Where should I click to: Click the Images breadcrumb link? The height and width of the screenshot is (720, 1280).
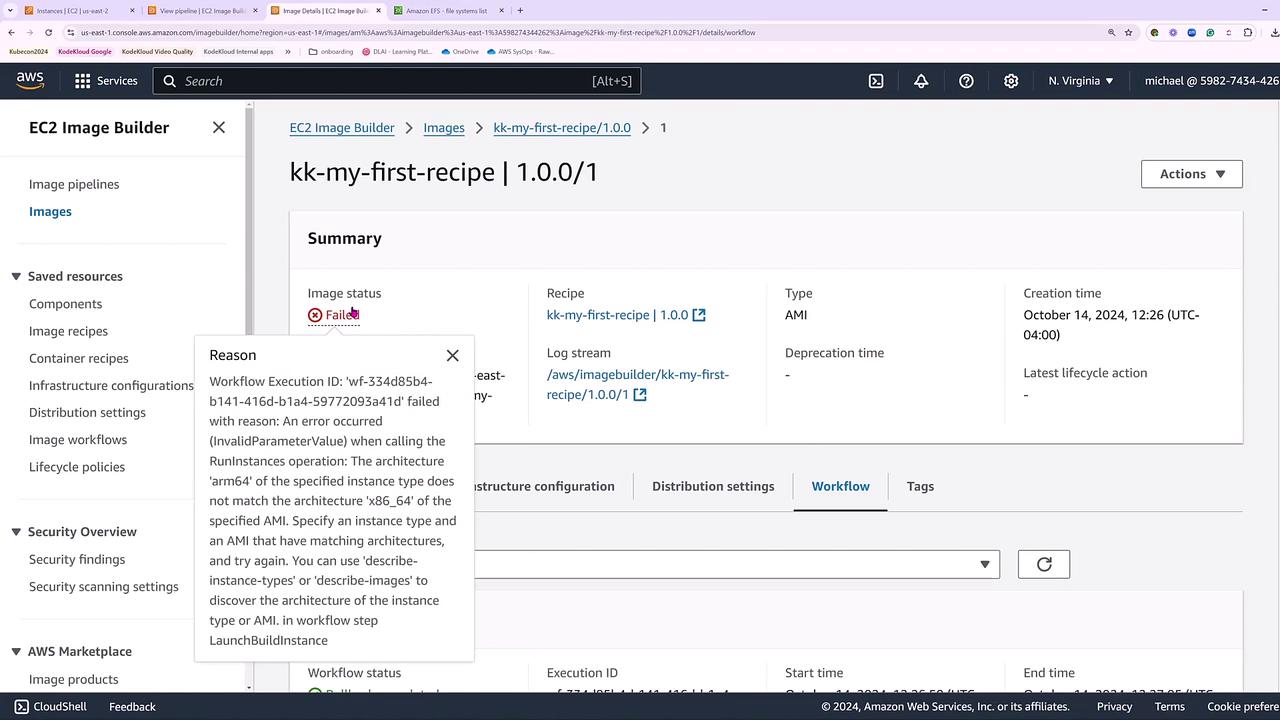pos(444,128)
